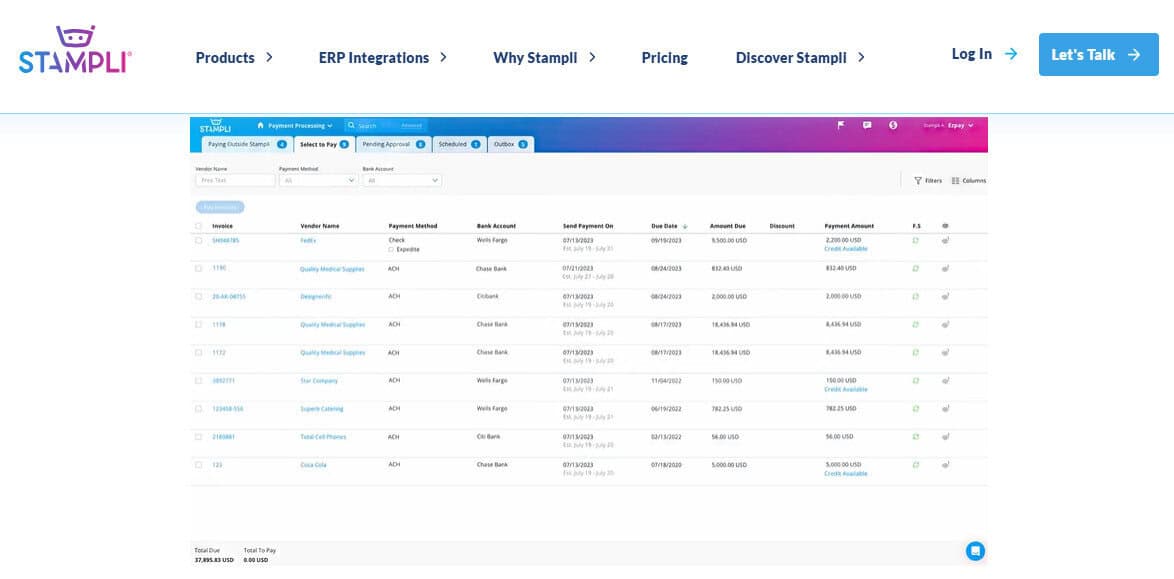
Task: Check the Designerific invoice row checkbox
Action: click(198, 297)
